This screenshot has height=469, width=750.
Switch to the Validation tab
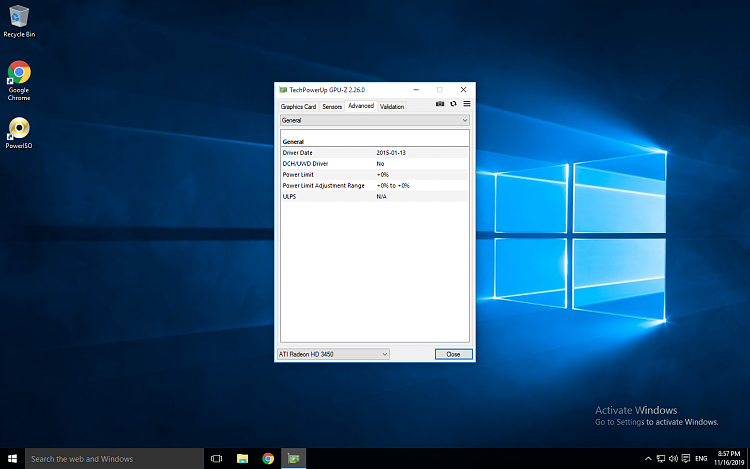(x=392, y=107)
